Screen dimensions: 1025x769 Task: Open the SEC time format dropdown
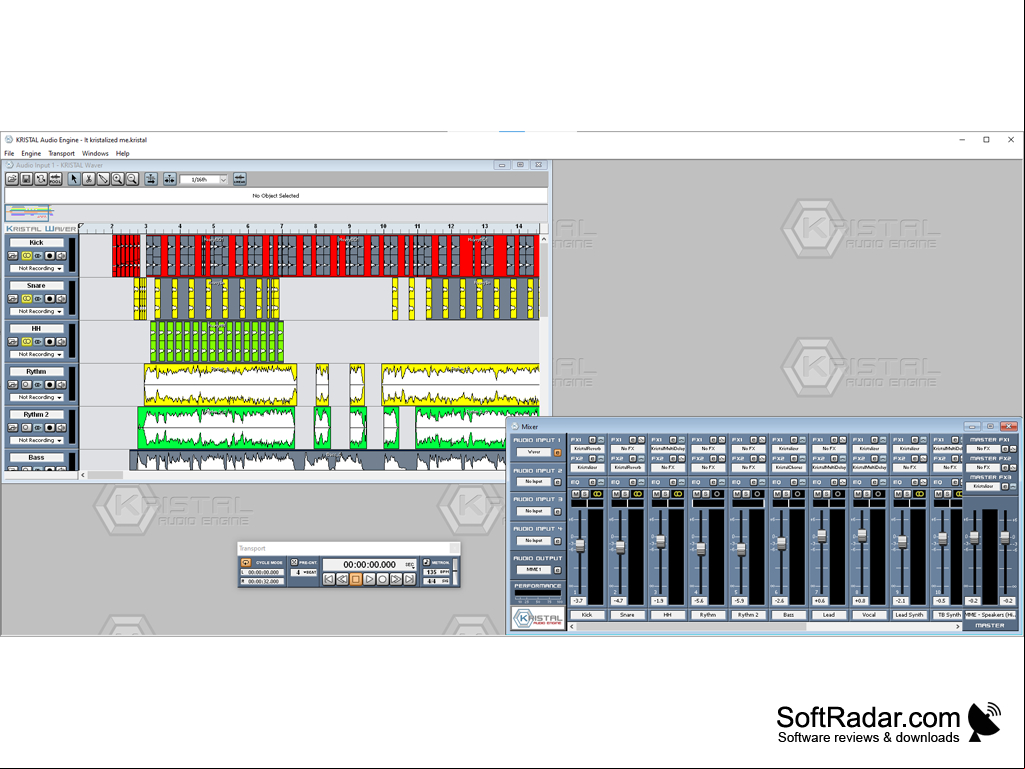pyautogui.click(x=410, y=564)
